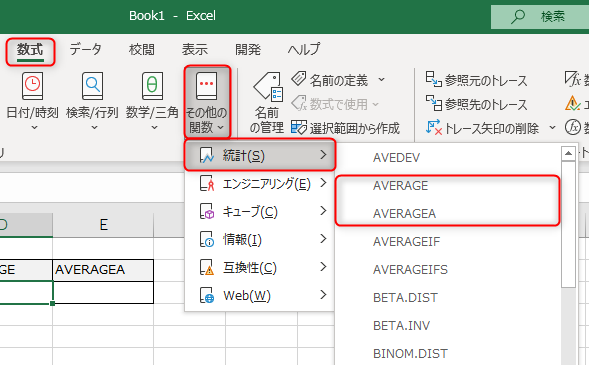The height and width of the screenshot is (365, 589).
Task: Select the AVERAGEA function
Action: [x=447, y=214]
